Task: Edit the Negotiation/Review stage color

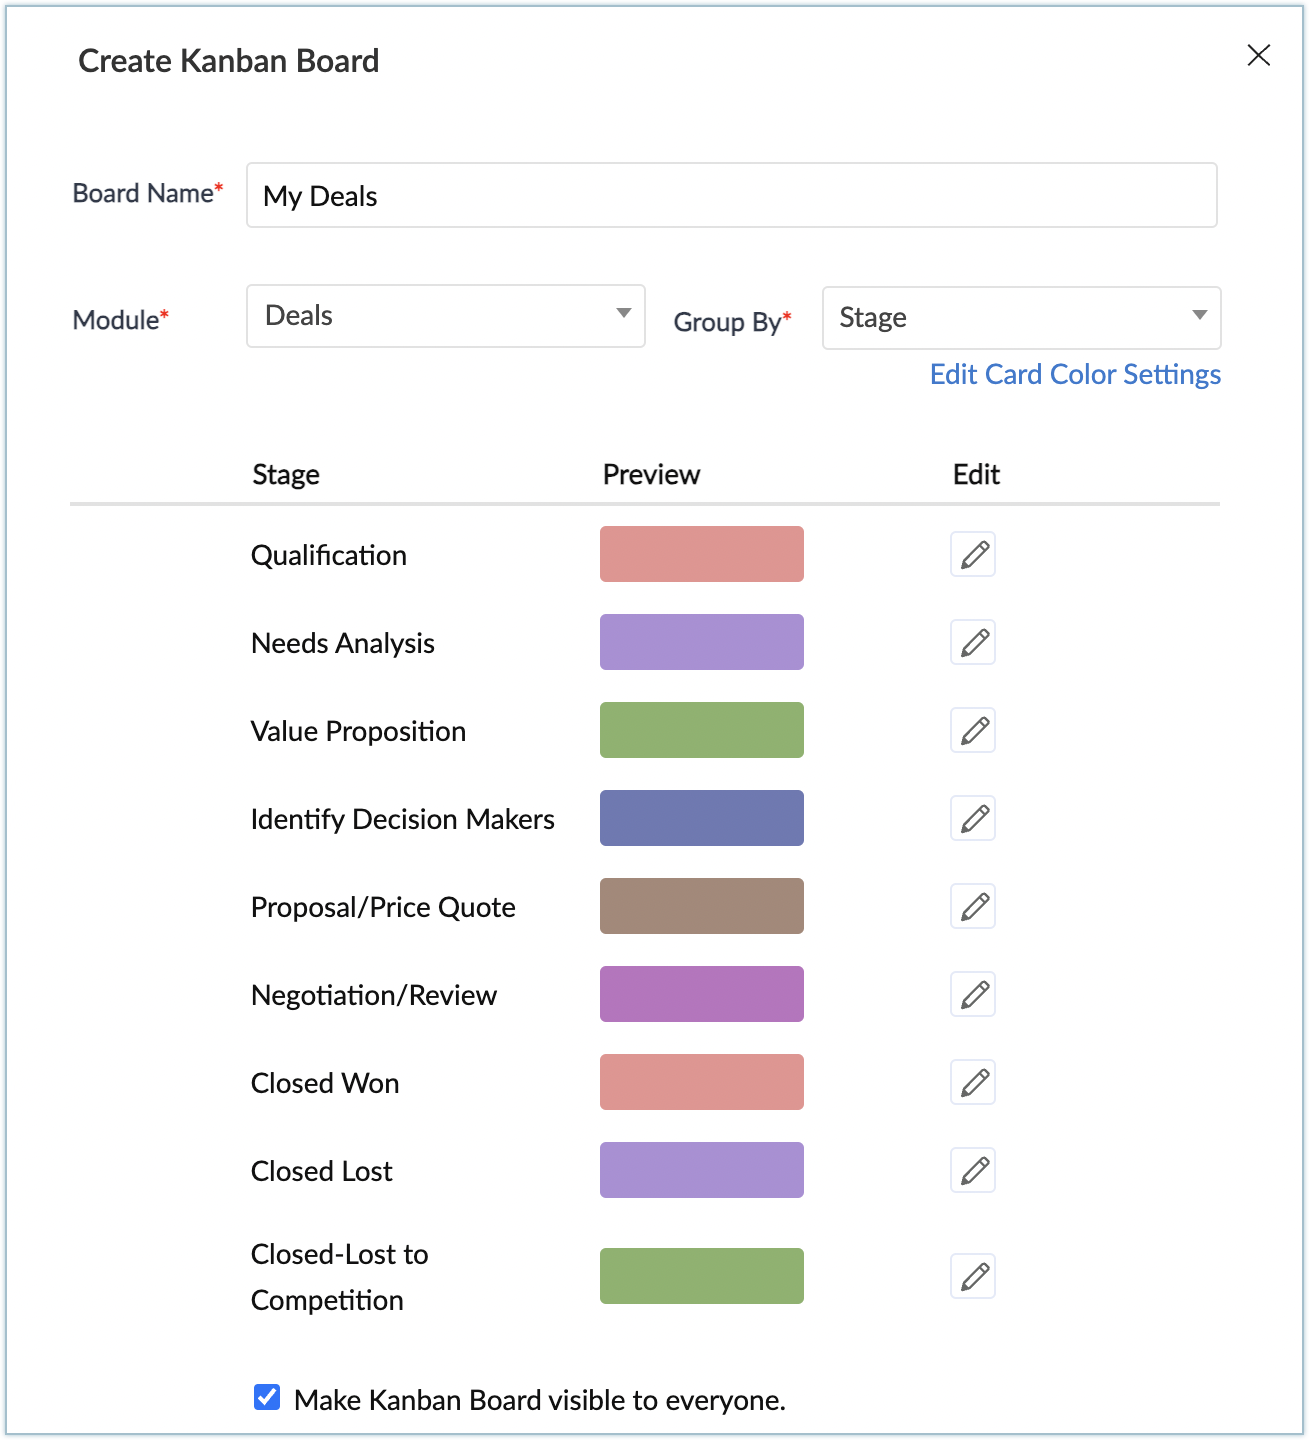Action: pyautogui.click(x=973, y=994)
